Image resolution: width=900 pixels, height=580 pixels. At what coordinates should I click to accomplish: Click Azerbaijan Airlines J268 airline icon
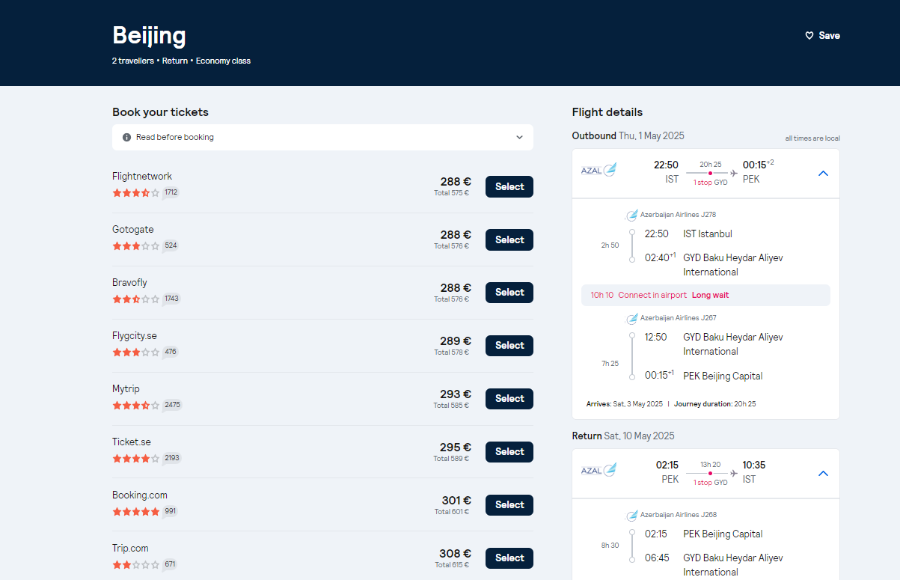coord(631,516)
